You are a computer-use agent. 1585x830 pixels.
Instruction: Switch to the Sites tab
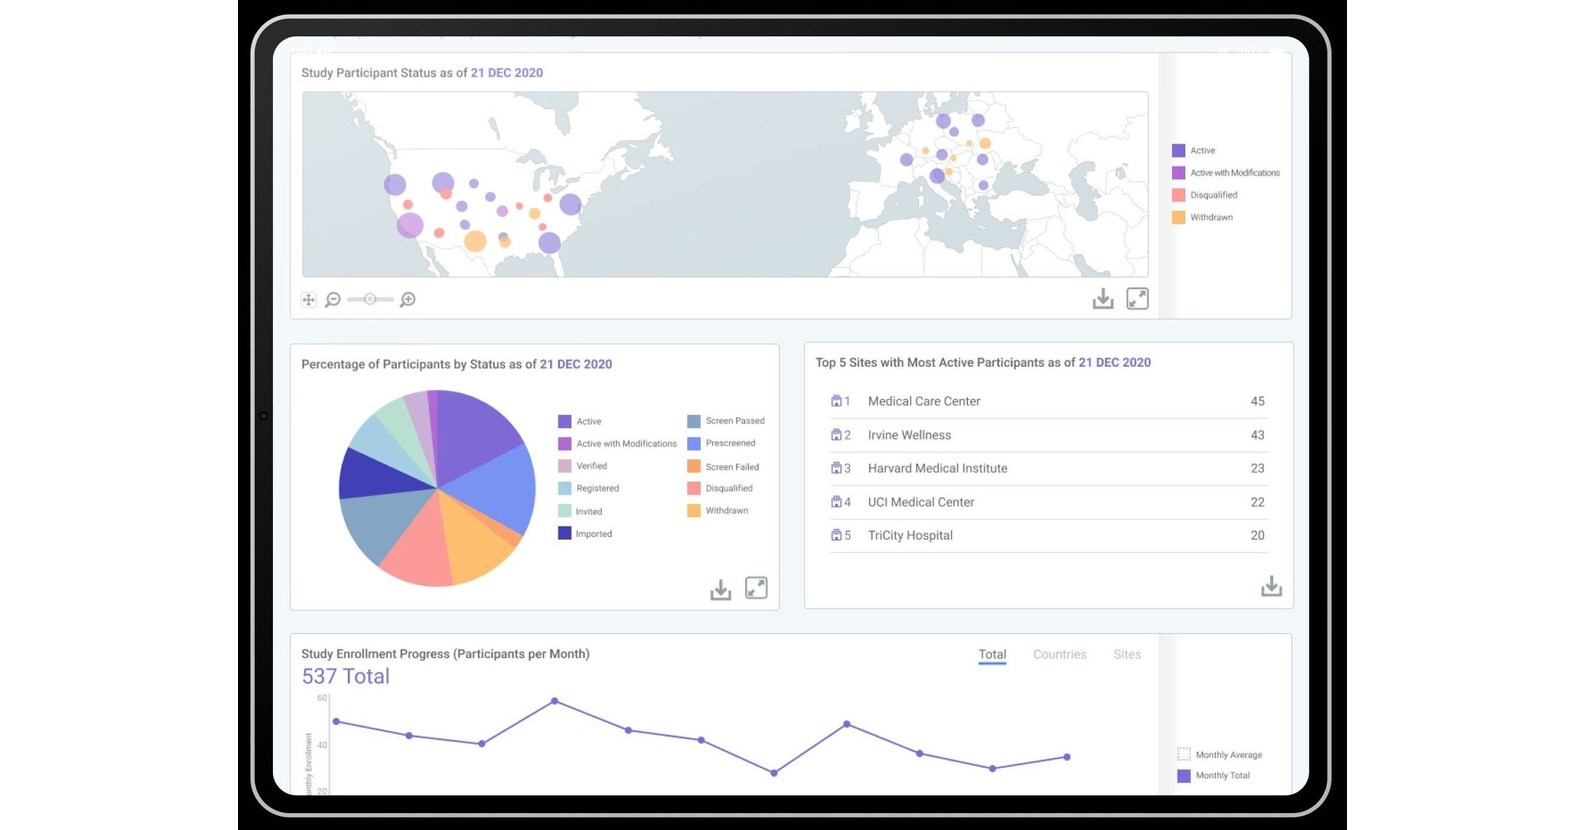pos(1127,654)
